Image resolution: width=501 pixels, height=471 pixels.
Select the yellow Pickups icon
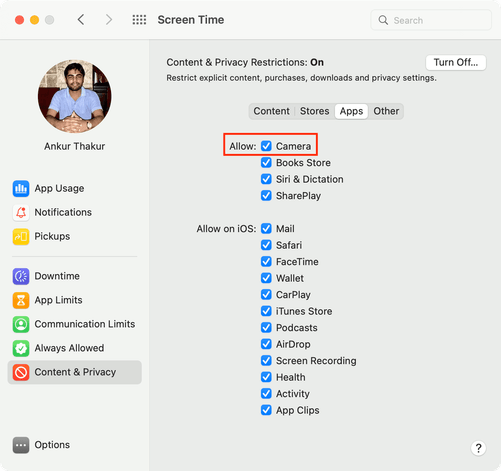[21, 236]
